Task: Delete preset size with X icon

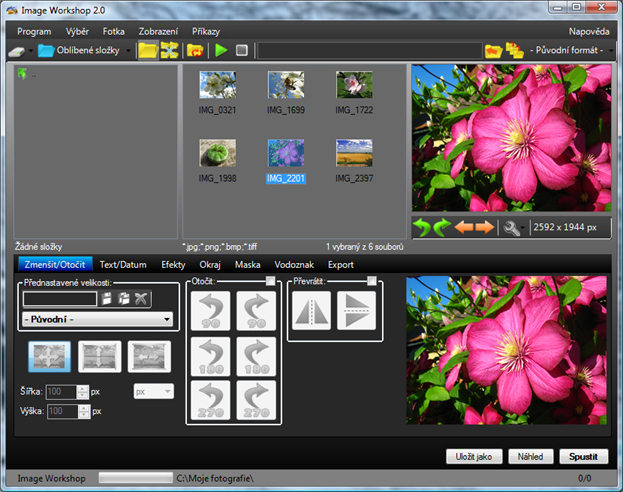Action: click(x=142, y=299)
